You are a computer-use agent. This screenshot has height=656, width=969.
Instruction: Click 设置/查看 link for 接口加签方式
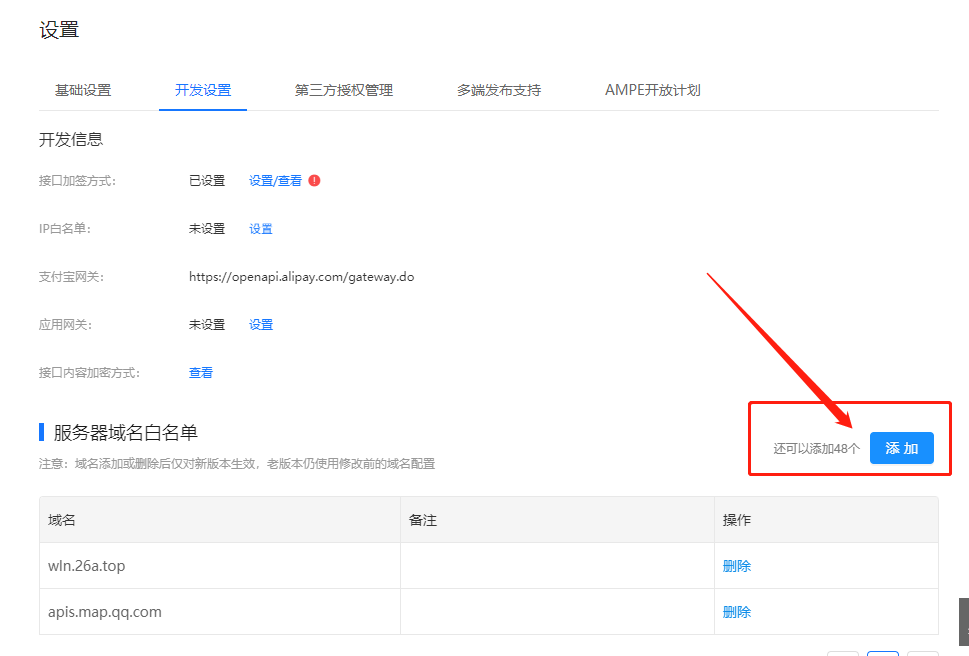[x=275, y=181]
